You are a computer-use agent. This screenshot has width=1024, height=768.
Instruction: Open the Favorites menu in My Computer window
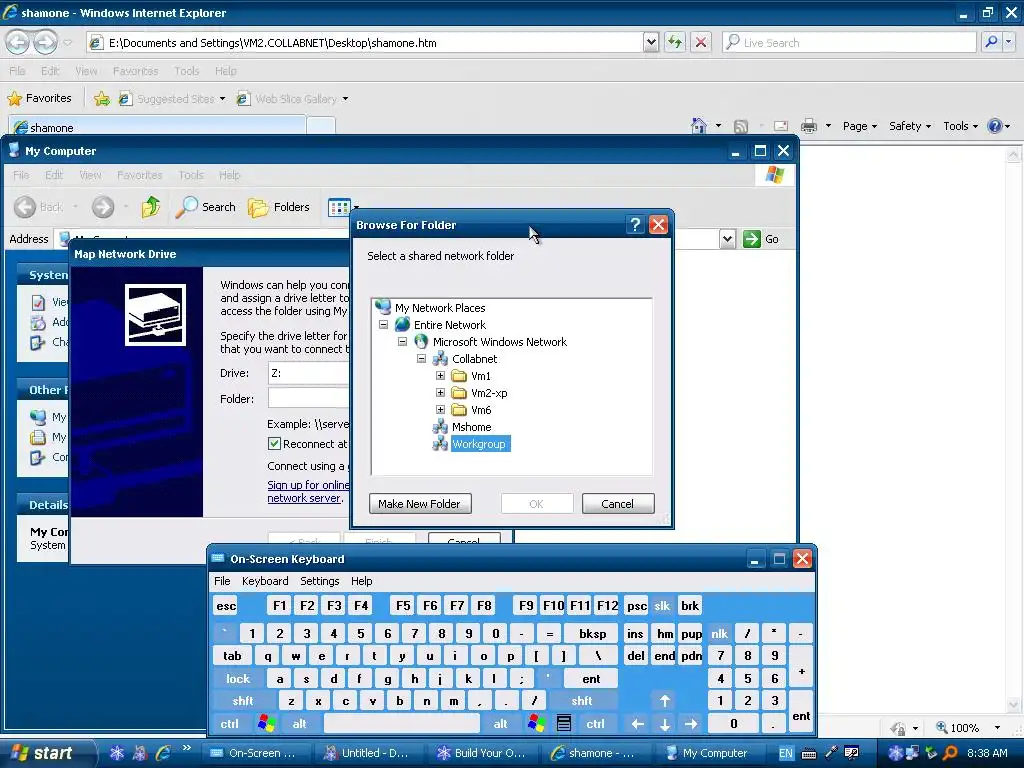[139, 175]
